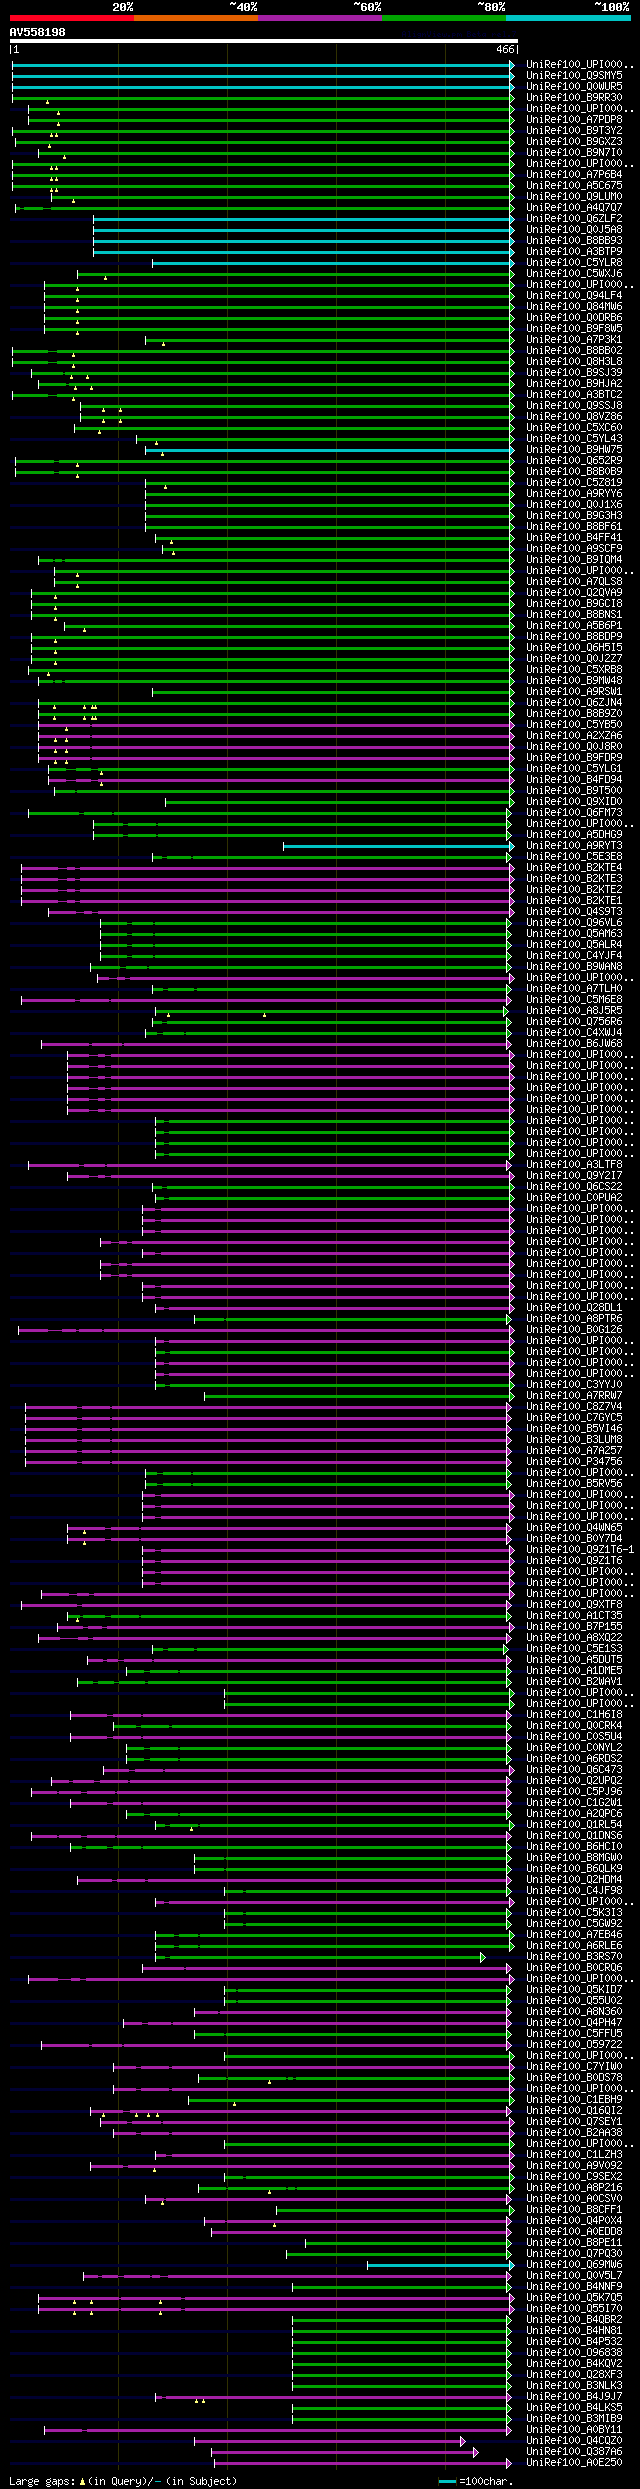The height and width of the screenshot is (2489, 640).
Task: Click the red ~20% identity legend segment
Action: click(71, 18)
